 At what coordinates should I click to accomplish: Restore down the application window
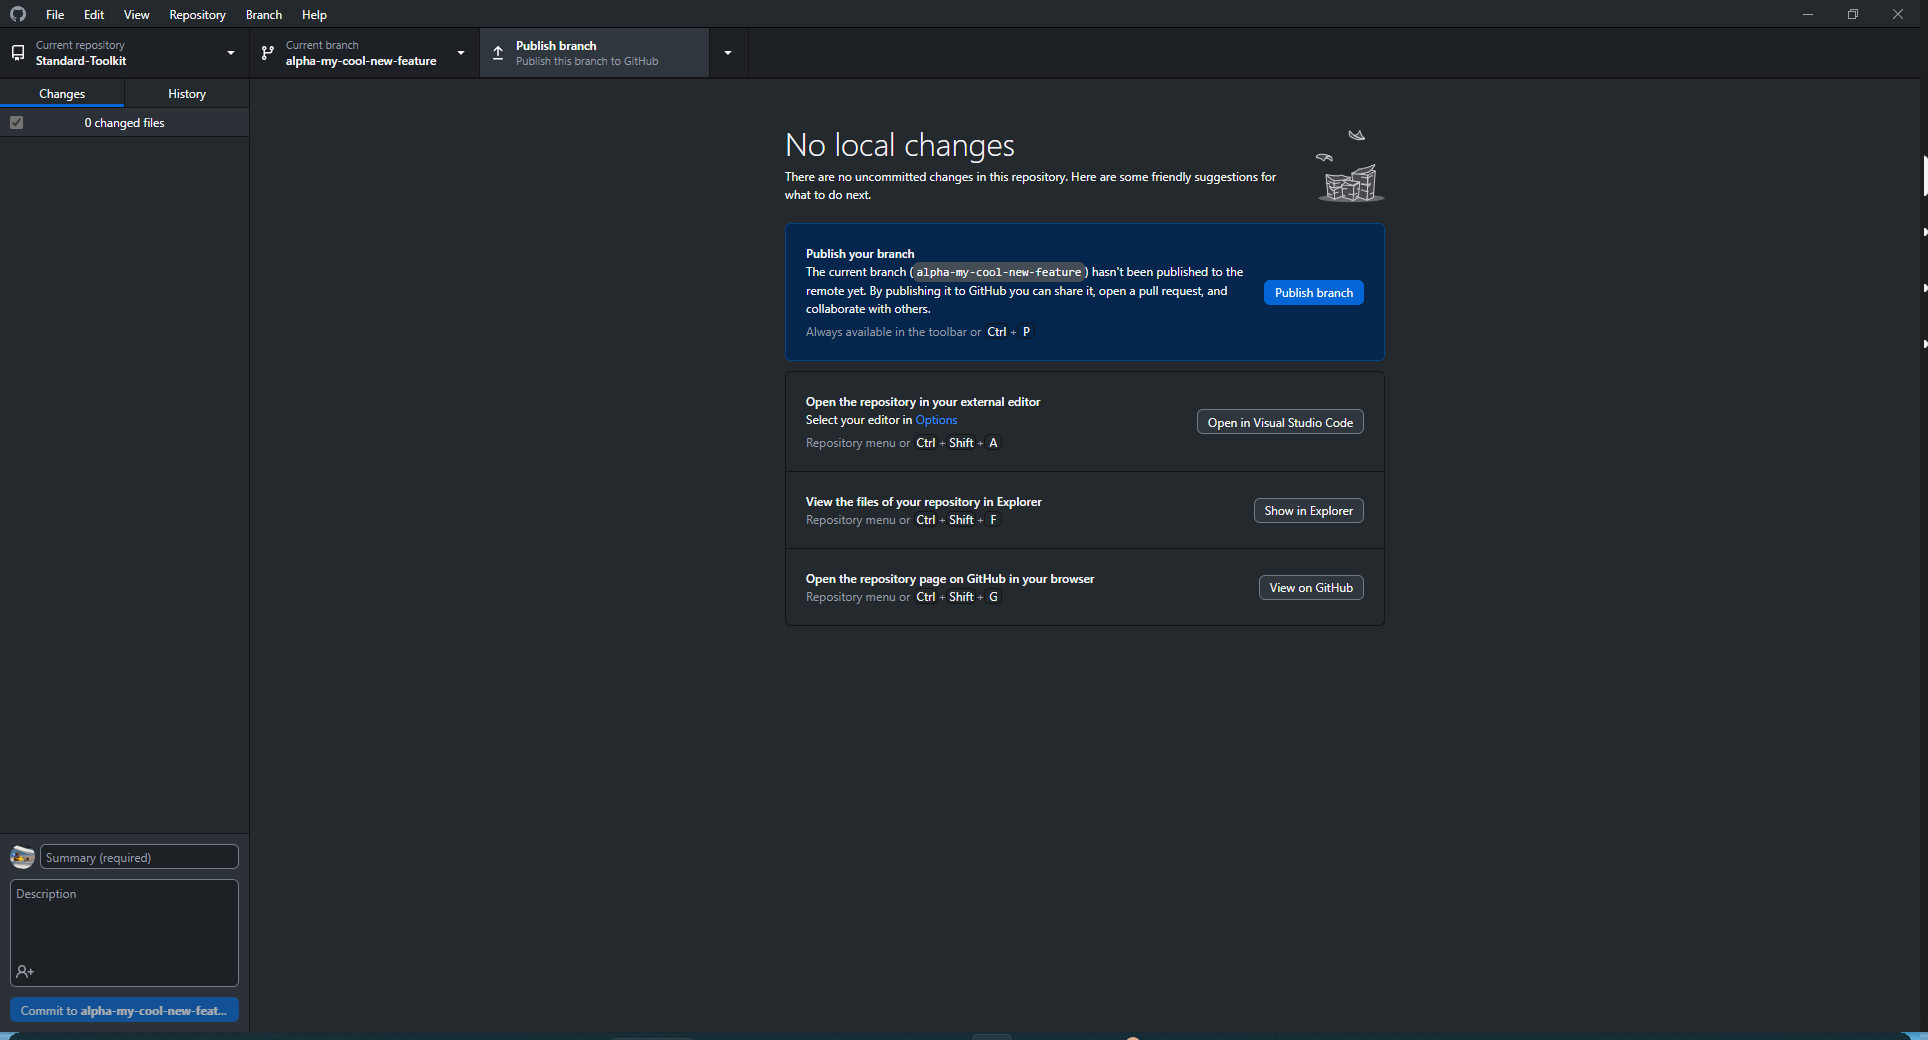(x=1852, y=14)
